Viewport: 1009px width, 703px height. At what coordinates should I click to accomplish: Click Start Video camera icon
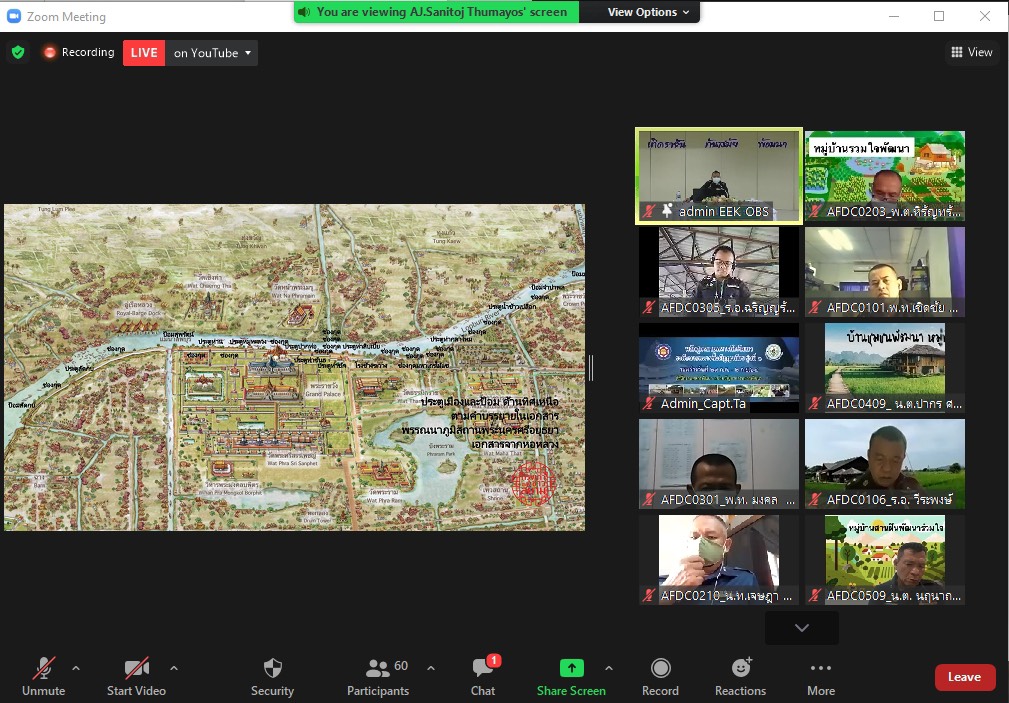(136, 668)
